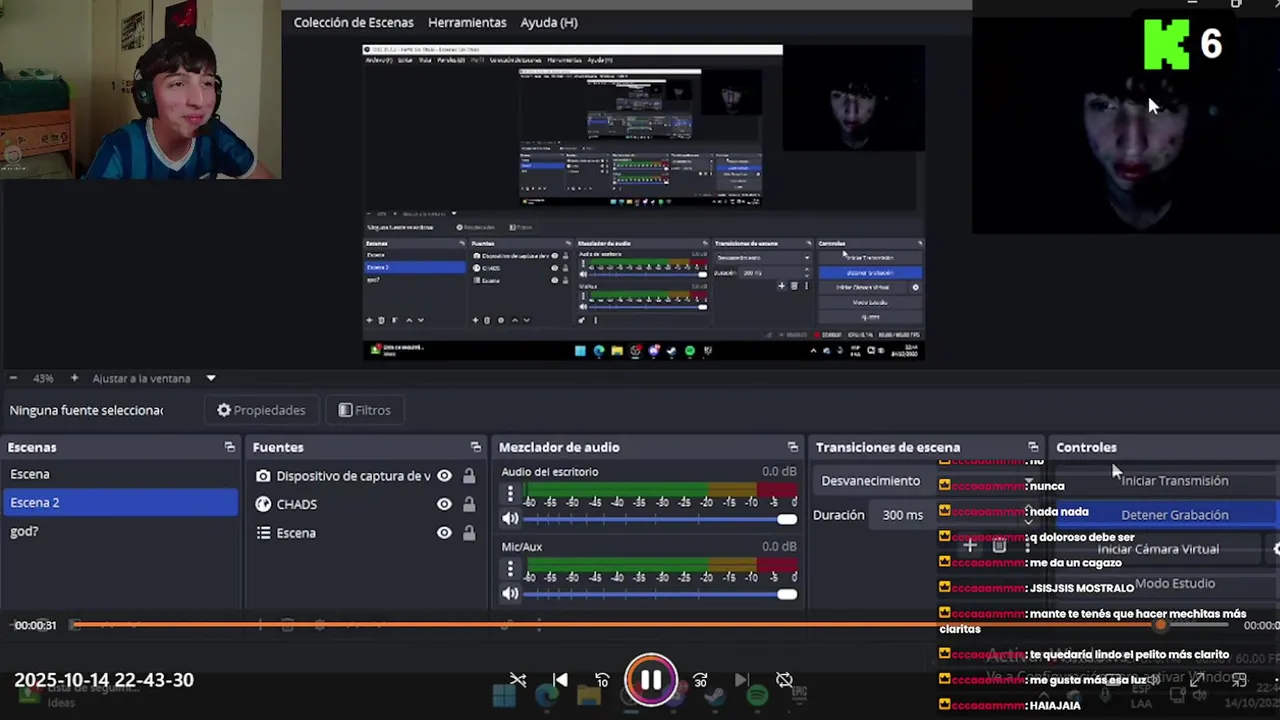Click the 43% zoom value

[43, 379]
